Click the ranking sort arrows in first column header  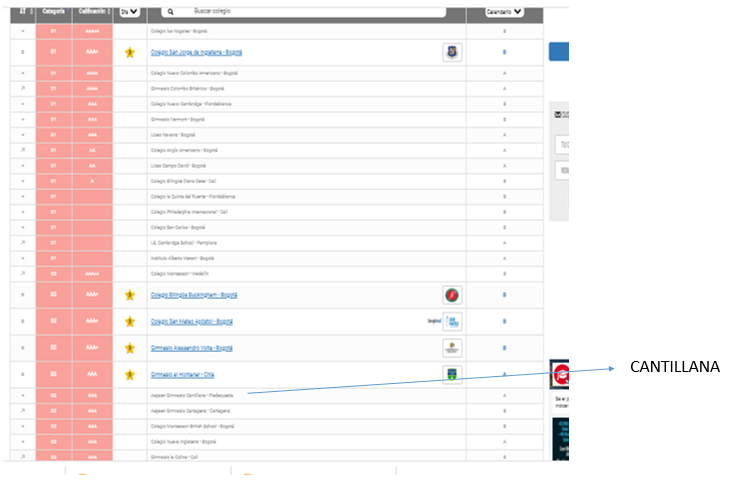[x=22, y=12]
